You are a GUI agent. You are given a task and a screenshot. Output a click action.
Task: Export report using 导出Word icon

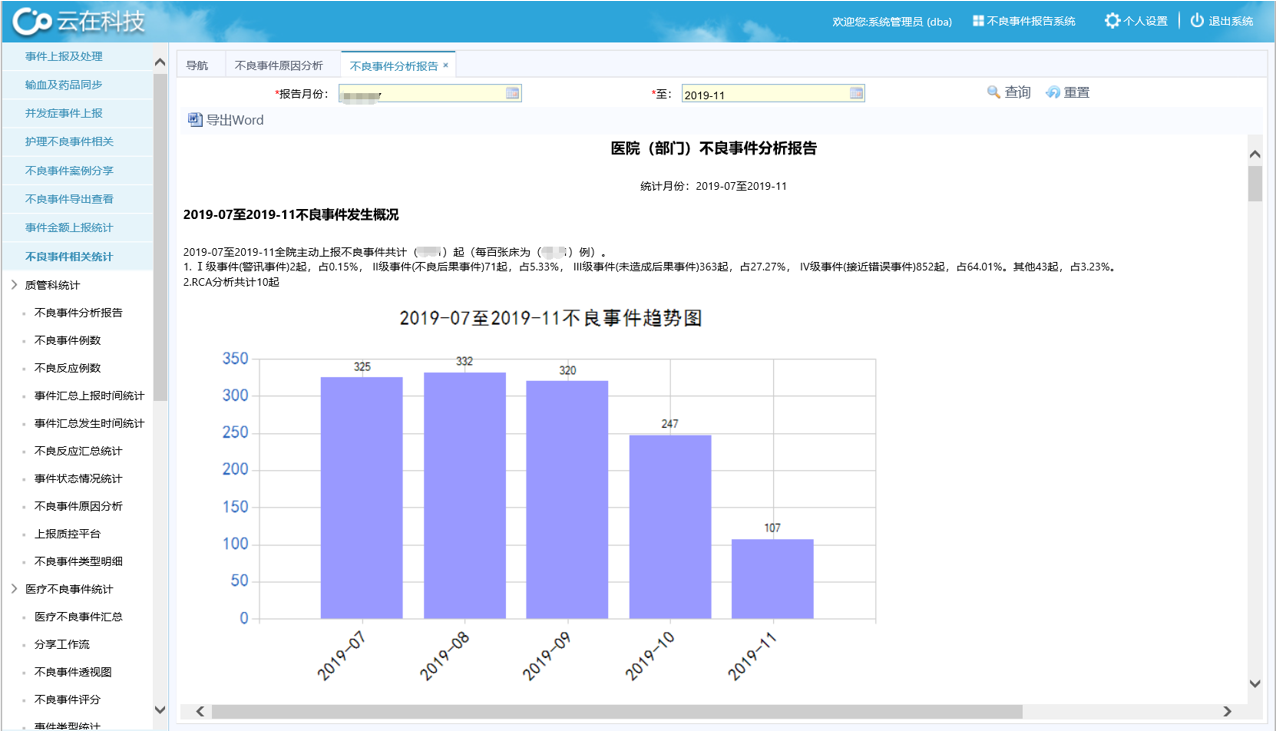(x=195, y=120)
